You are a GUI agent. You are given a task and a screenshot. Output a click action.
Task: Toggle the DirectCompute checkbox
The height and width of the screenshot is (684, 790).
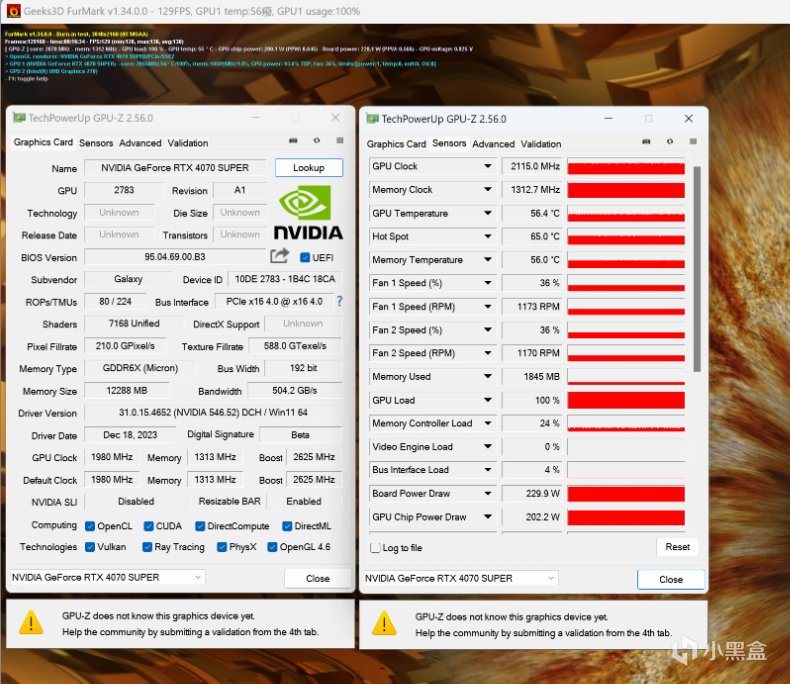click(x=200, y=526)
